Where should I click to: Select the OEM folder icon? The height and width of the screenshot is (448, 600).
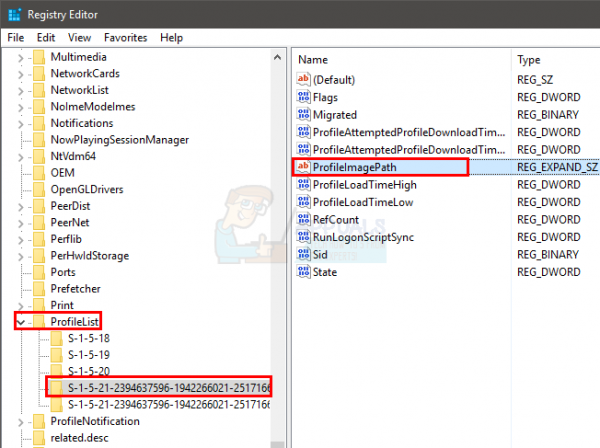pyautogui.click(x=39, y=173)
